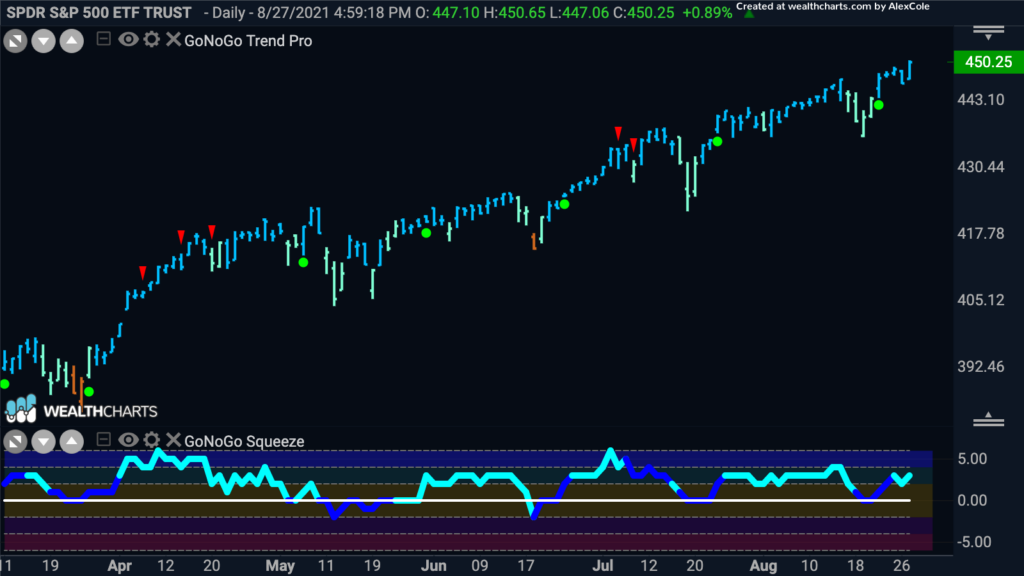The width and height of the screenshot is (1024, 576).
Task: Click the resize arrow icon on Squeeze panel
Action: [x=16, y=442]
